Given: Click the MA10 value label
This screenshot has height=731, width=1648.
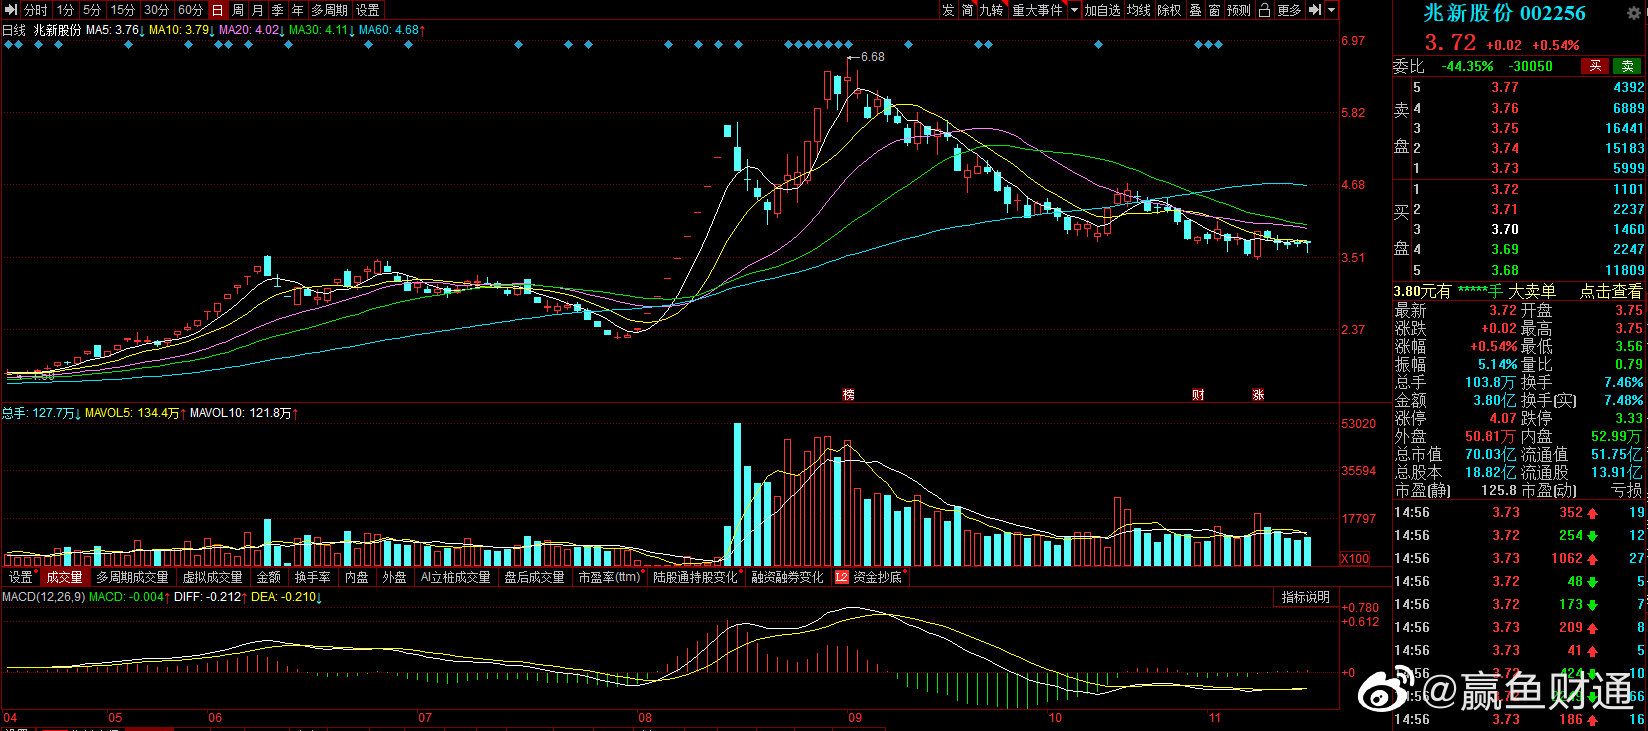Looking at the screenshot, I should pos(182,30).
